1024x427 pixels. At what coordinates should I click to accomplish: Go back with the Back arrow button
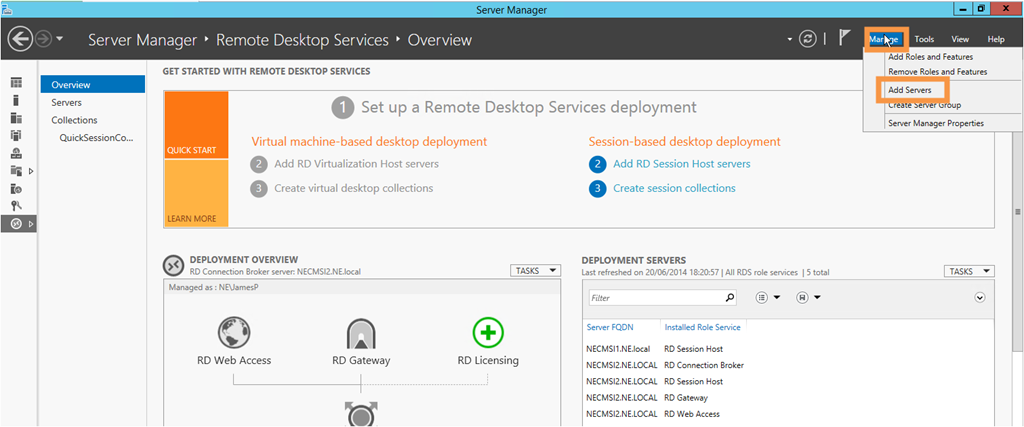21,40
